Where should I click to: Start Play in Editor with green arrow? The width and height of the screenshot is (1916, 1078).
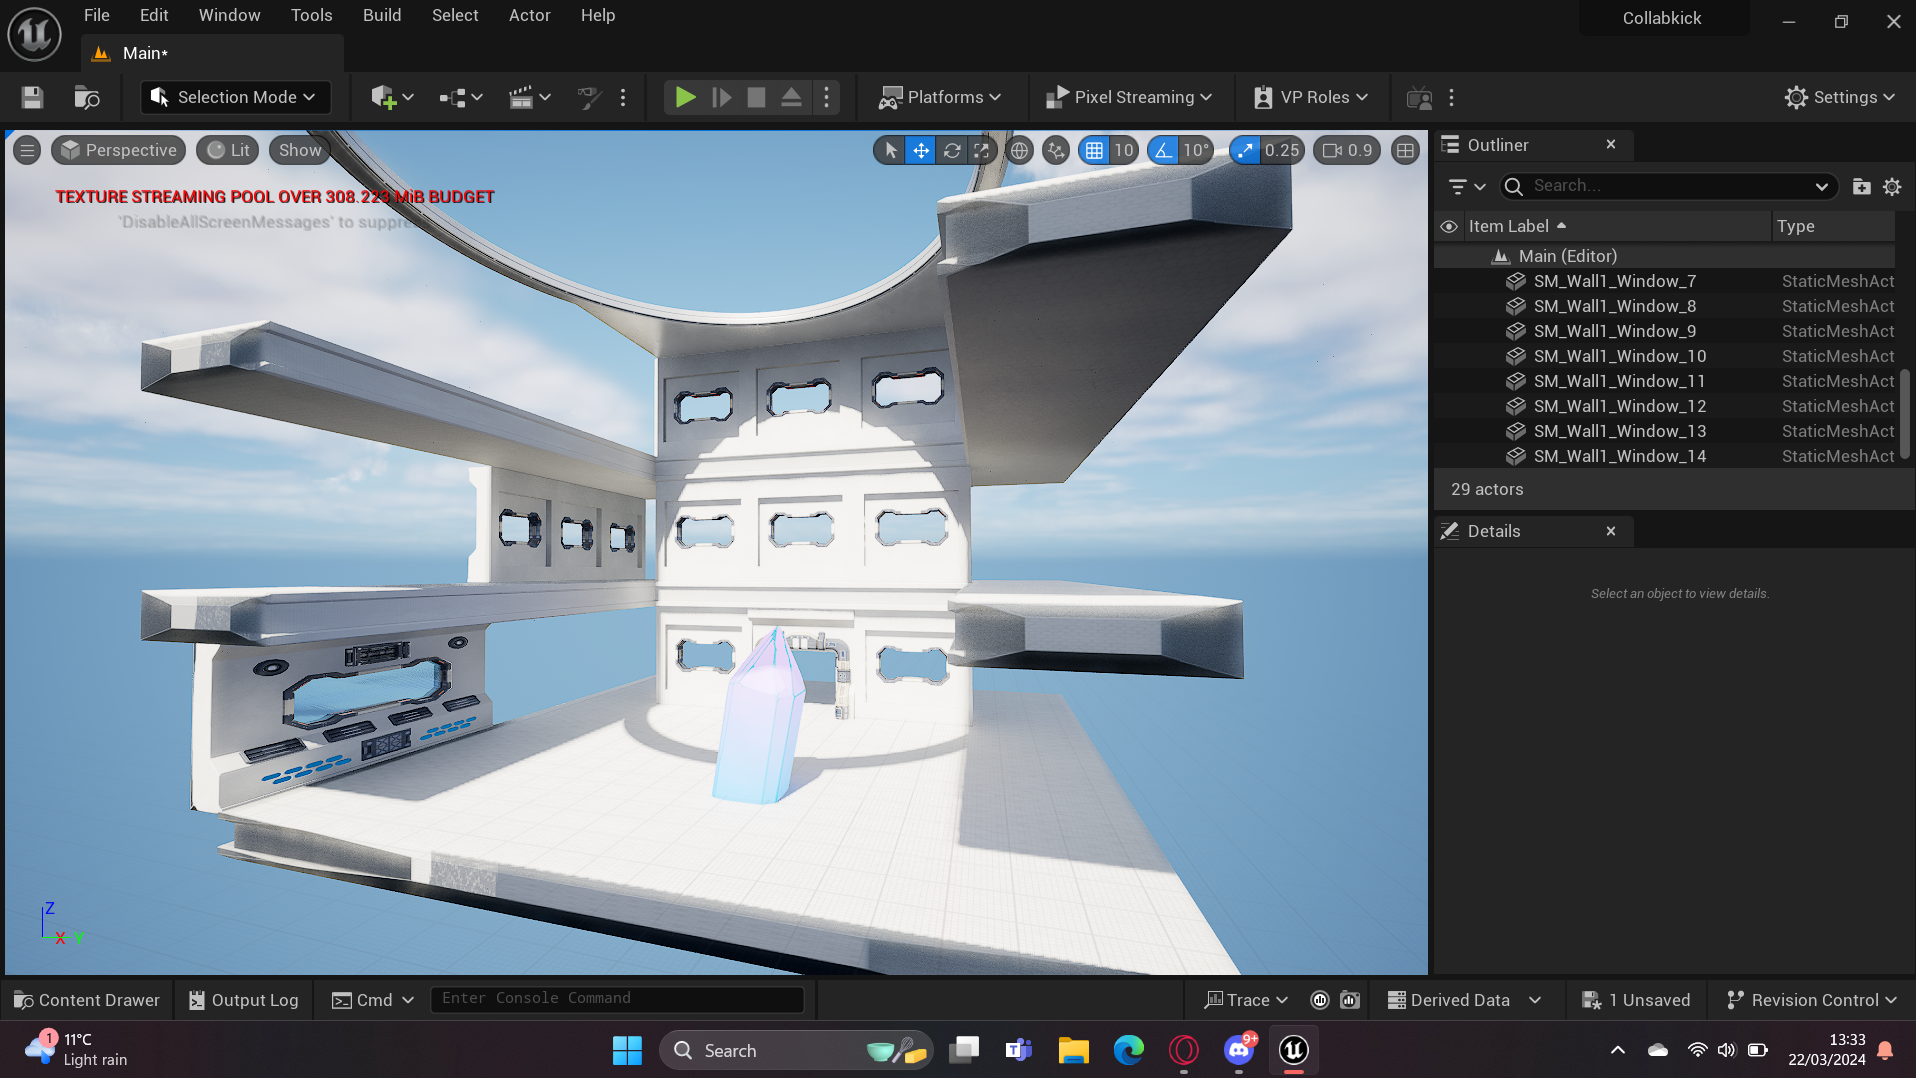pos(685,97)
